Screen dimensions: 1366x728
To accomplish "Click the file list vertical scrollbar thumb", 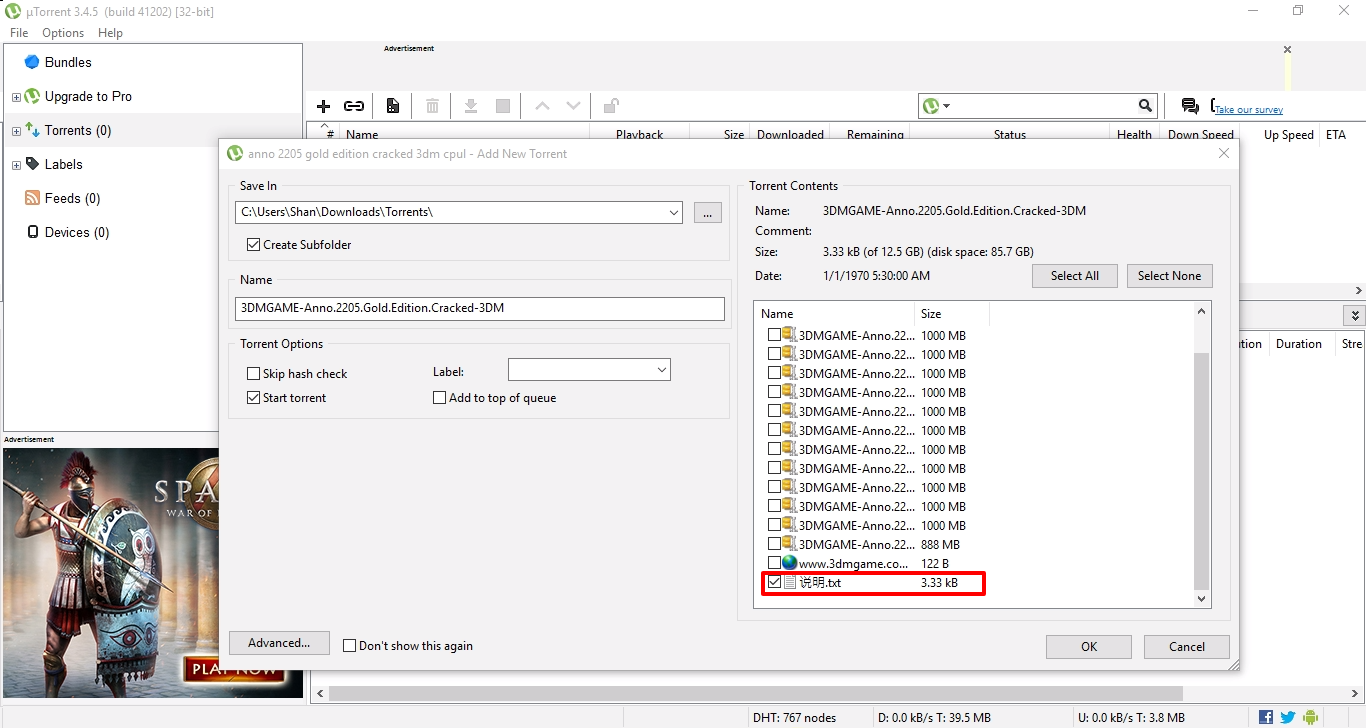I will [1202, 470].
